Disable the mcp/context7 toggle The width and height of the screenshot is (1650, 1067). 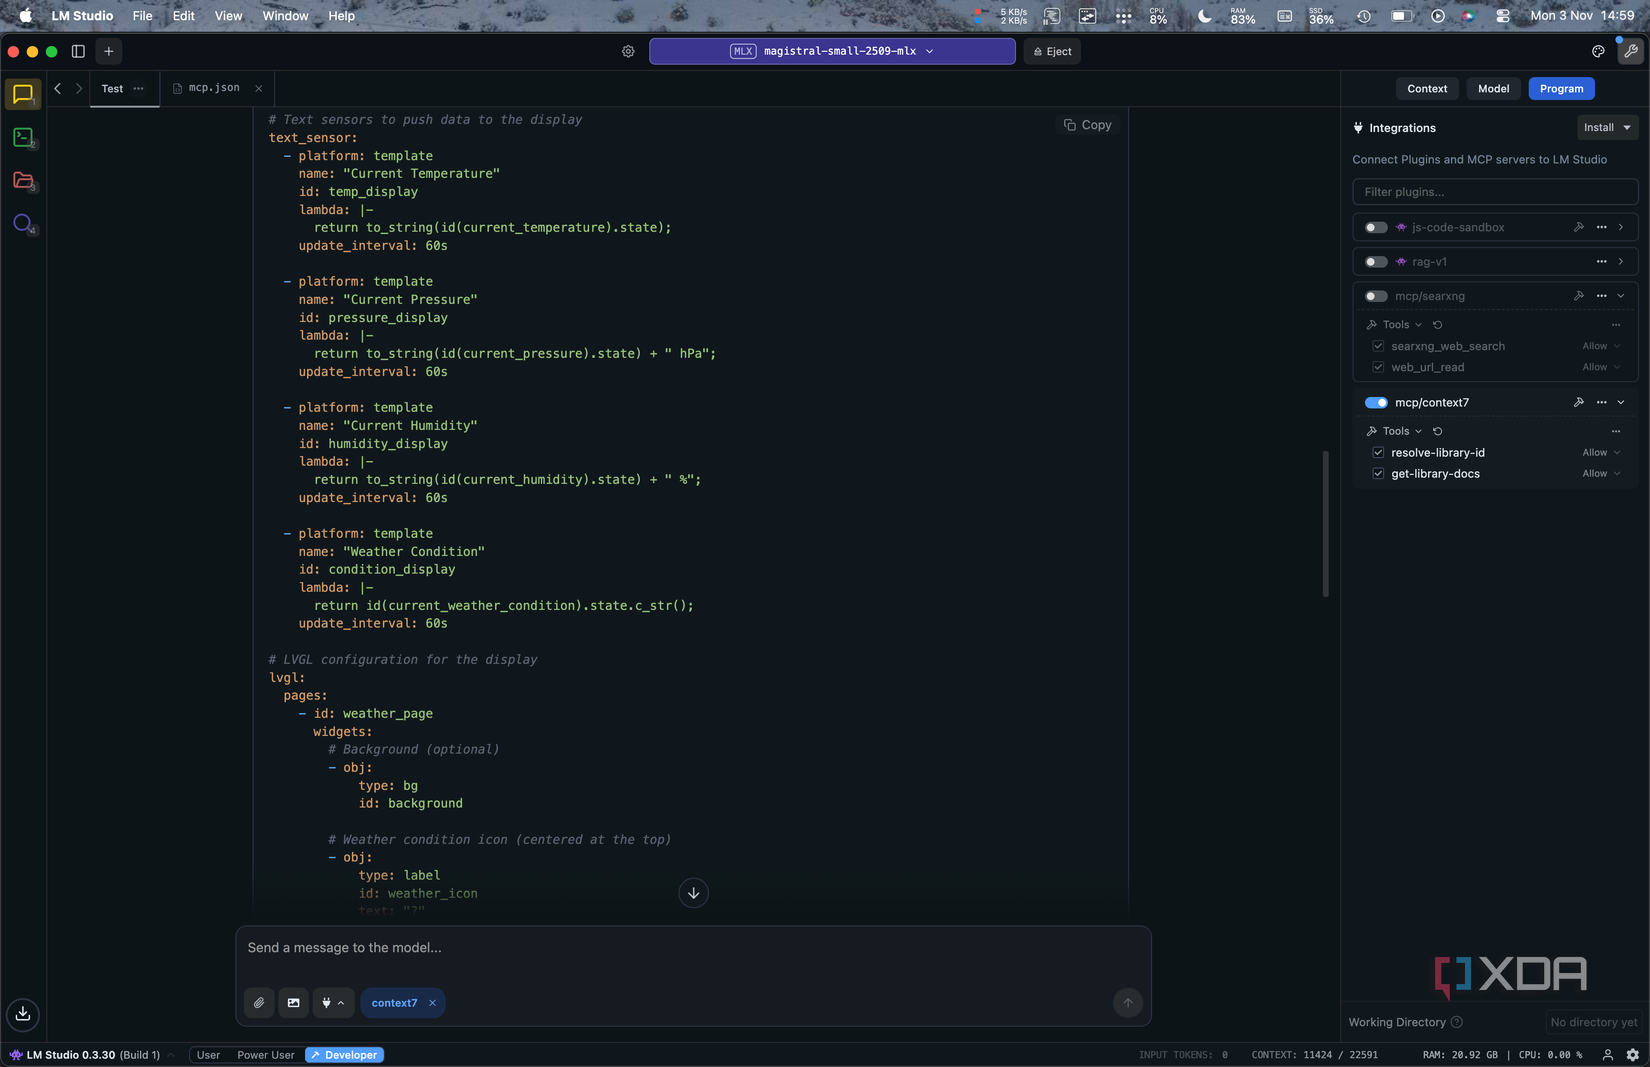point(1376,402)
